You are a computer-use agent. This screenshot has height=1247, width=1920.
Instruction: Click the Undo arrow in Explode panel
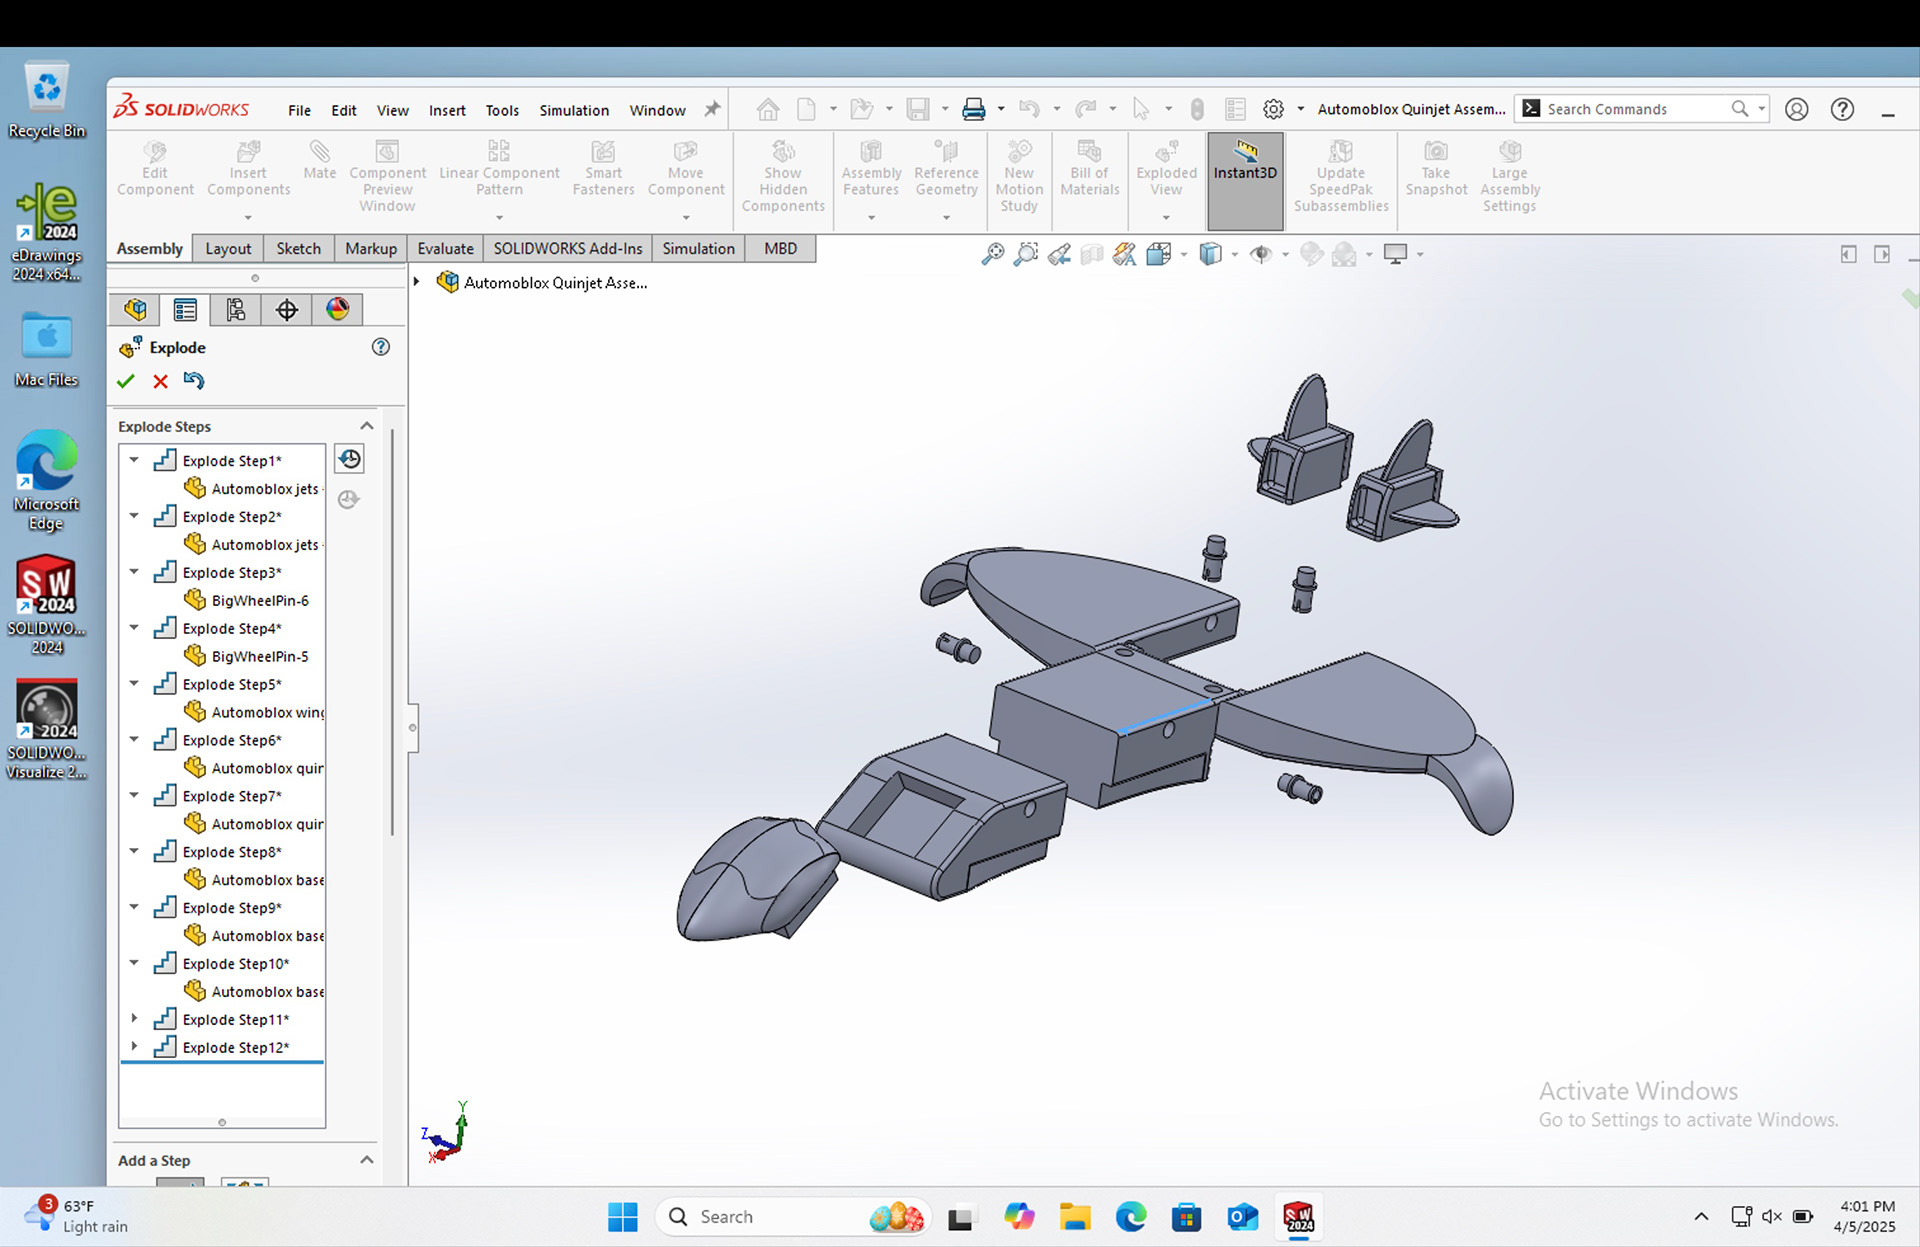(x=194, y=381)
